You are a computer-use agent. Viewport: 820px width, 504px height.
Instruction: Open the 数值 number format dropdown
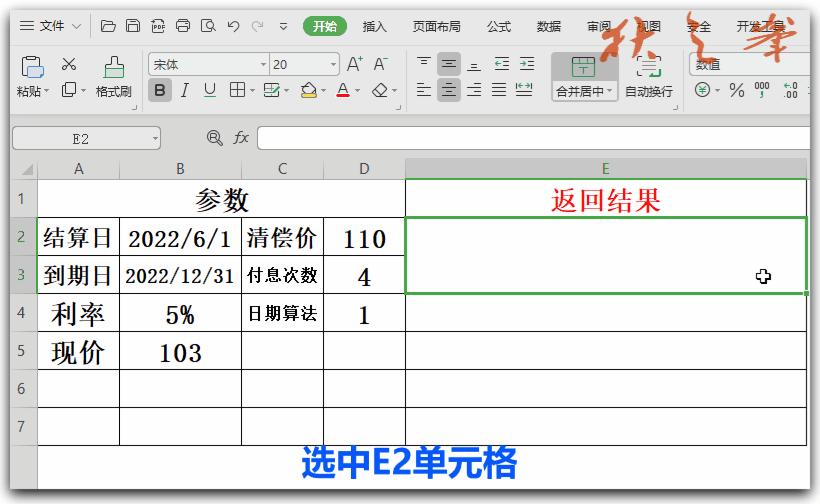tap(751, 64)
